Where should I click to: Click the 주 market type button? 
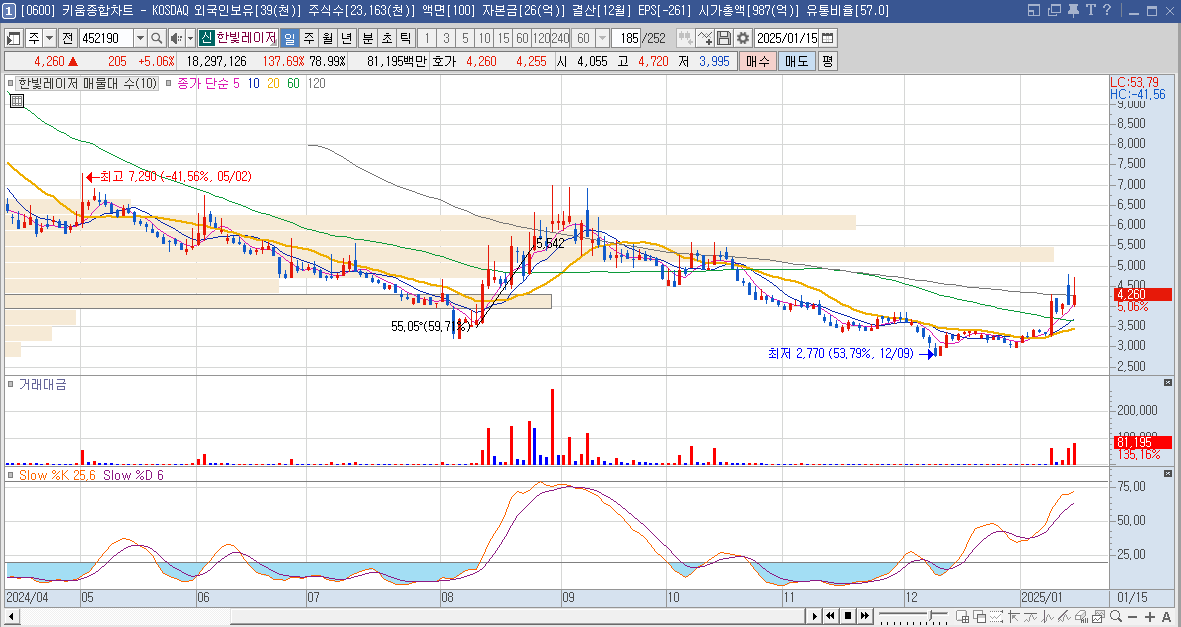[34, 38]
